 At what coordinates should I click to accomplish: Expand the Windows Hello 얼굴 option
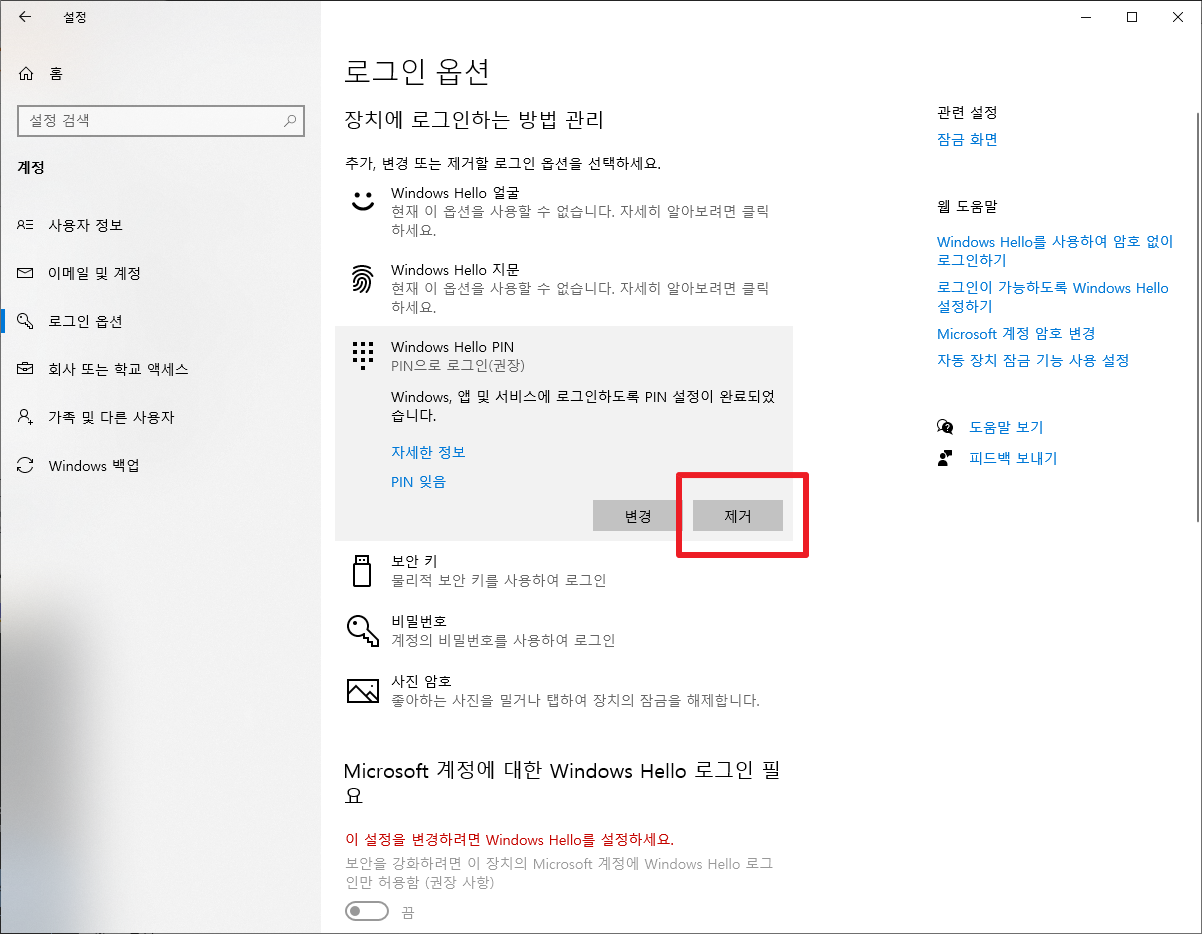click(564, 209)
